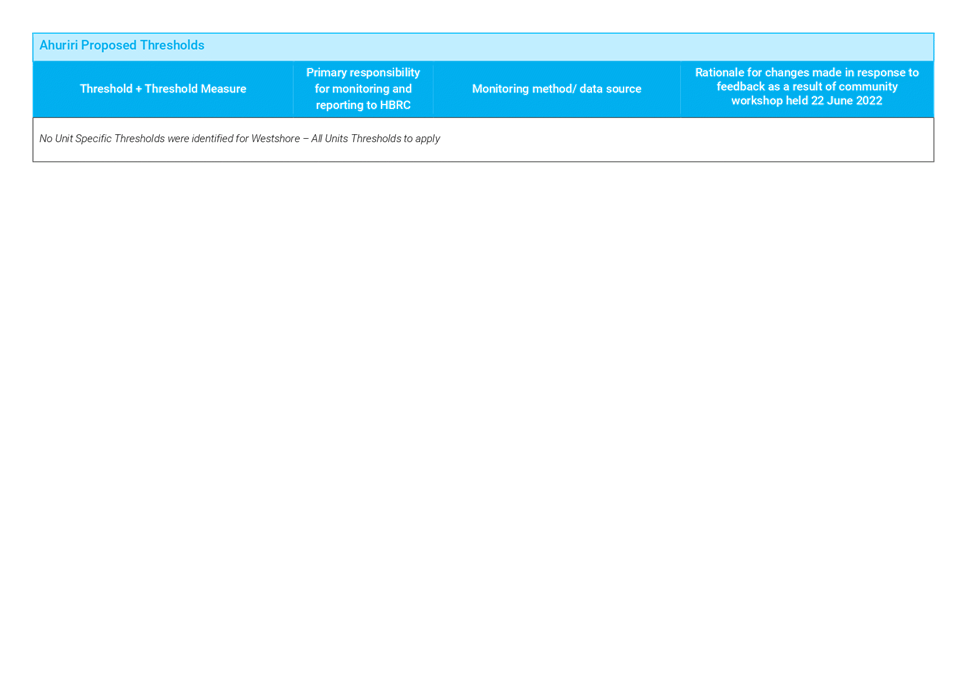Click the 'Primary responsibility for monitoring' header
The image size is (967, 678).
point(363,89)
